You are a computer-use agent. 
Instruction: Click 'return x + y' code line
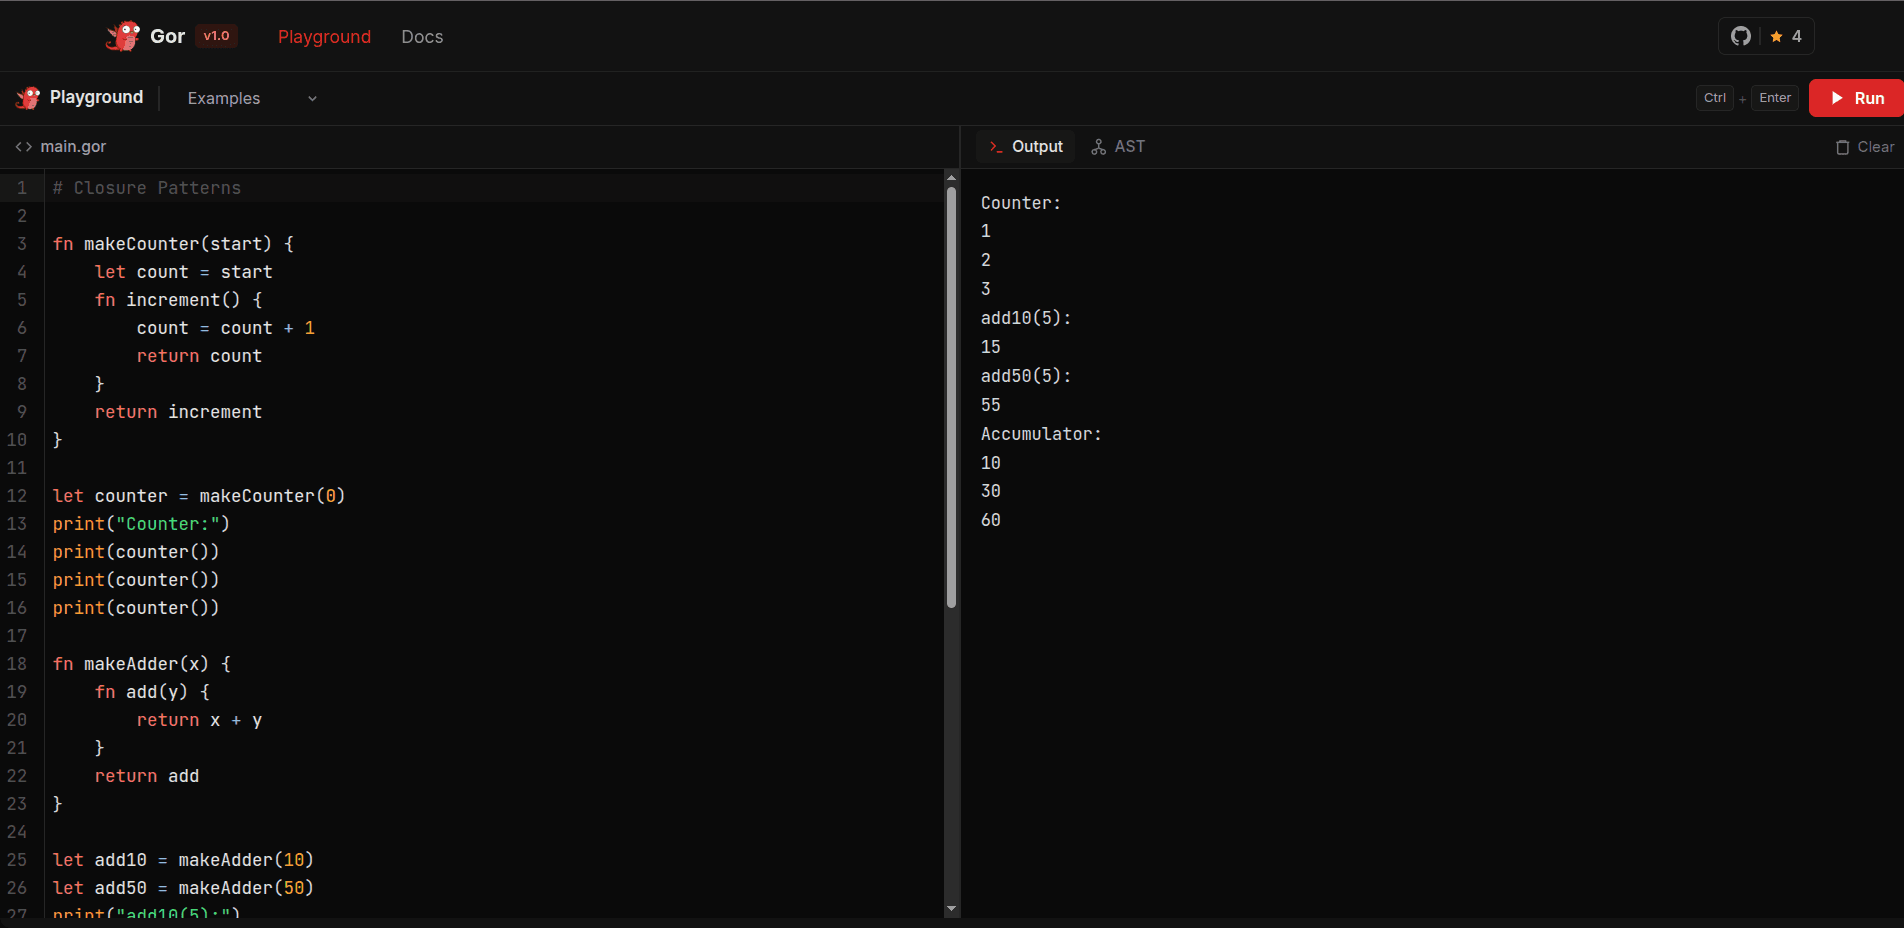[199, 720]
